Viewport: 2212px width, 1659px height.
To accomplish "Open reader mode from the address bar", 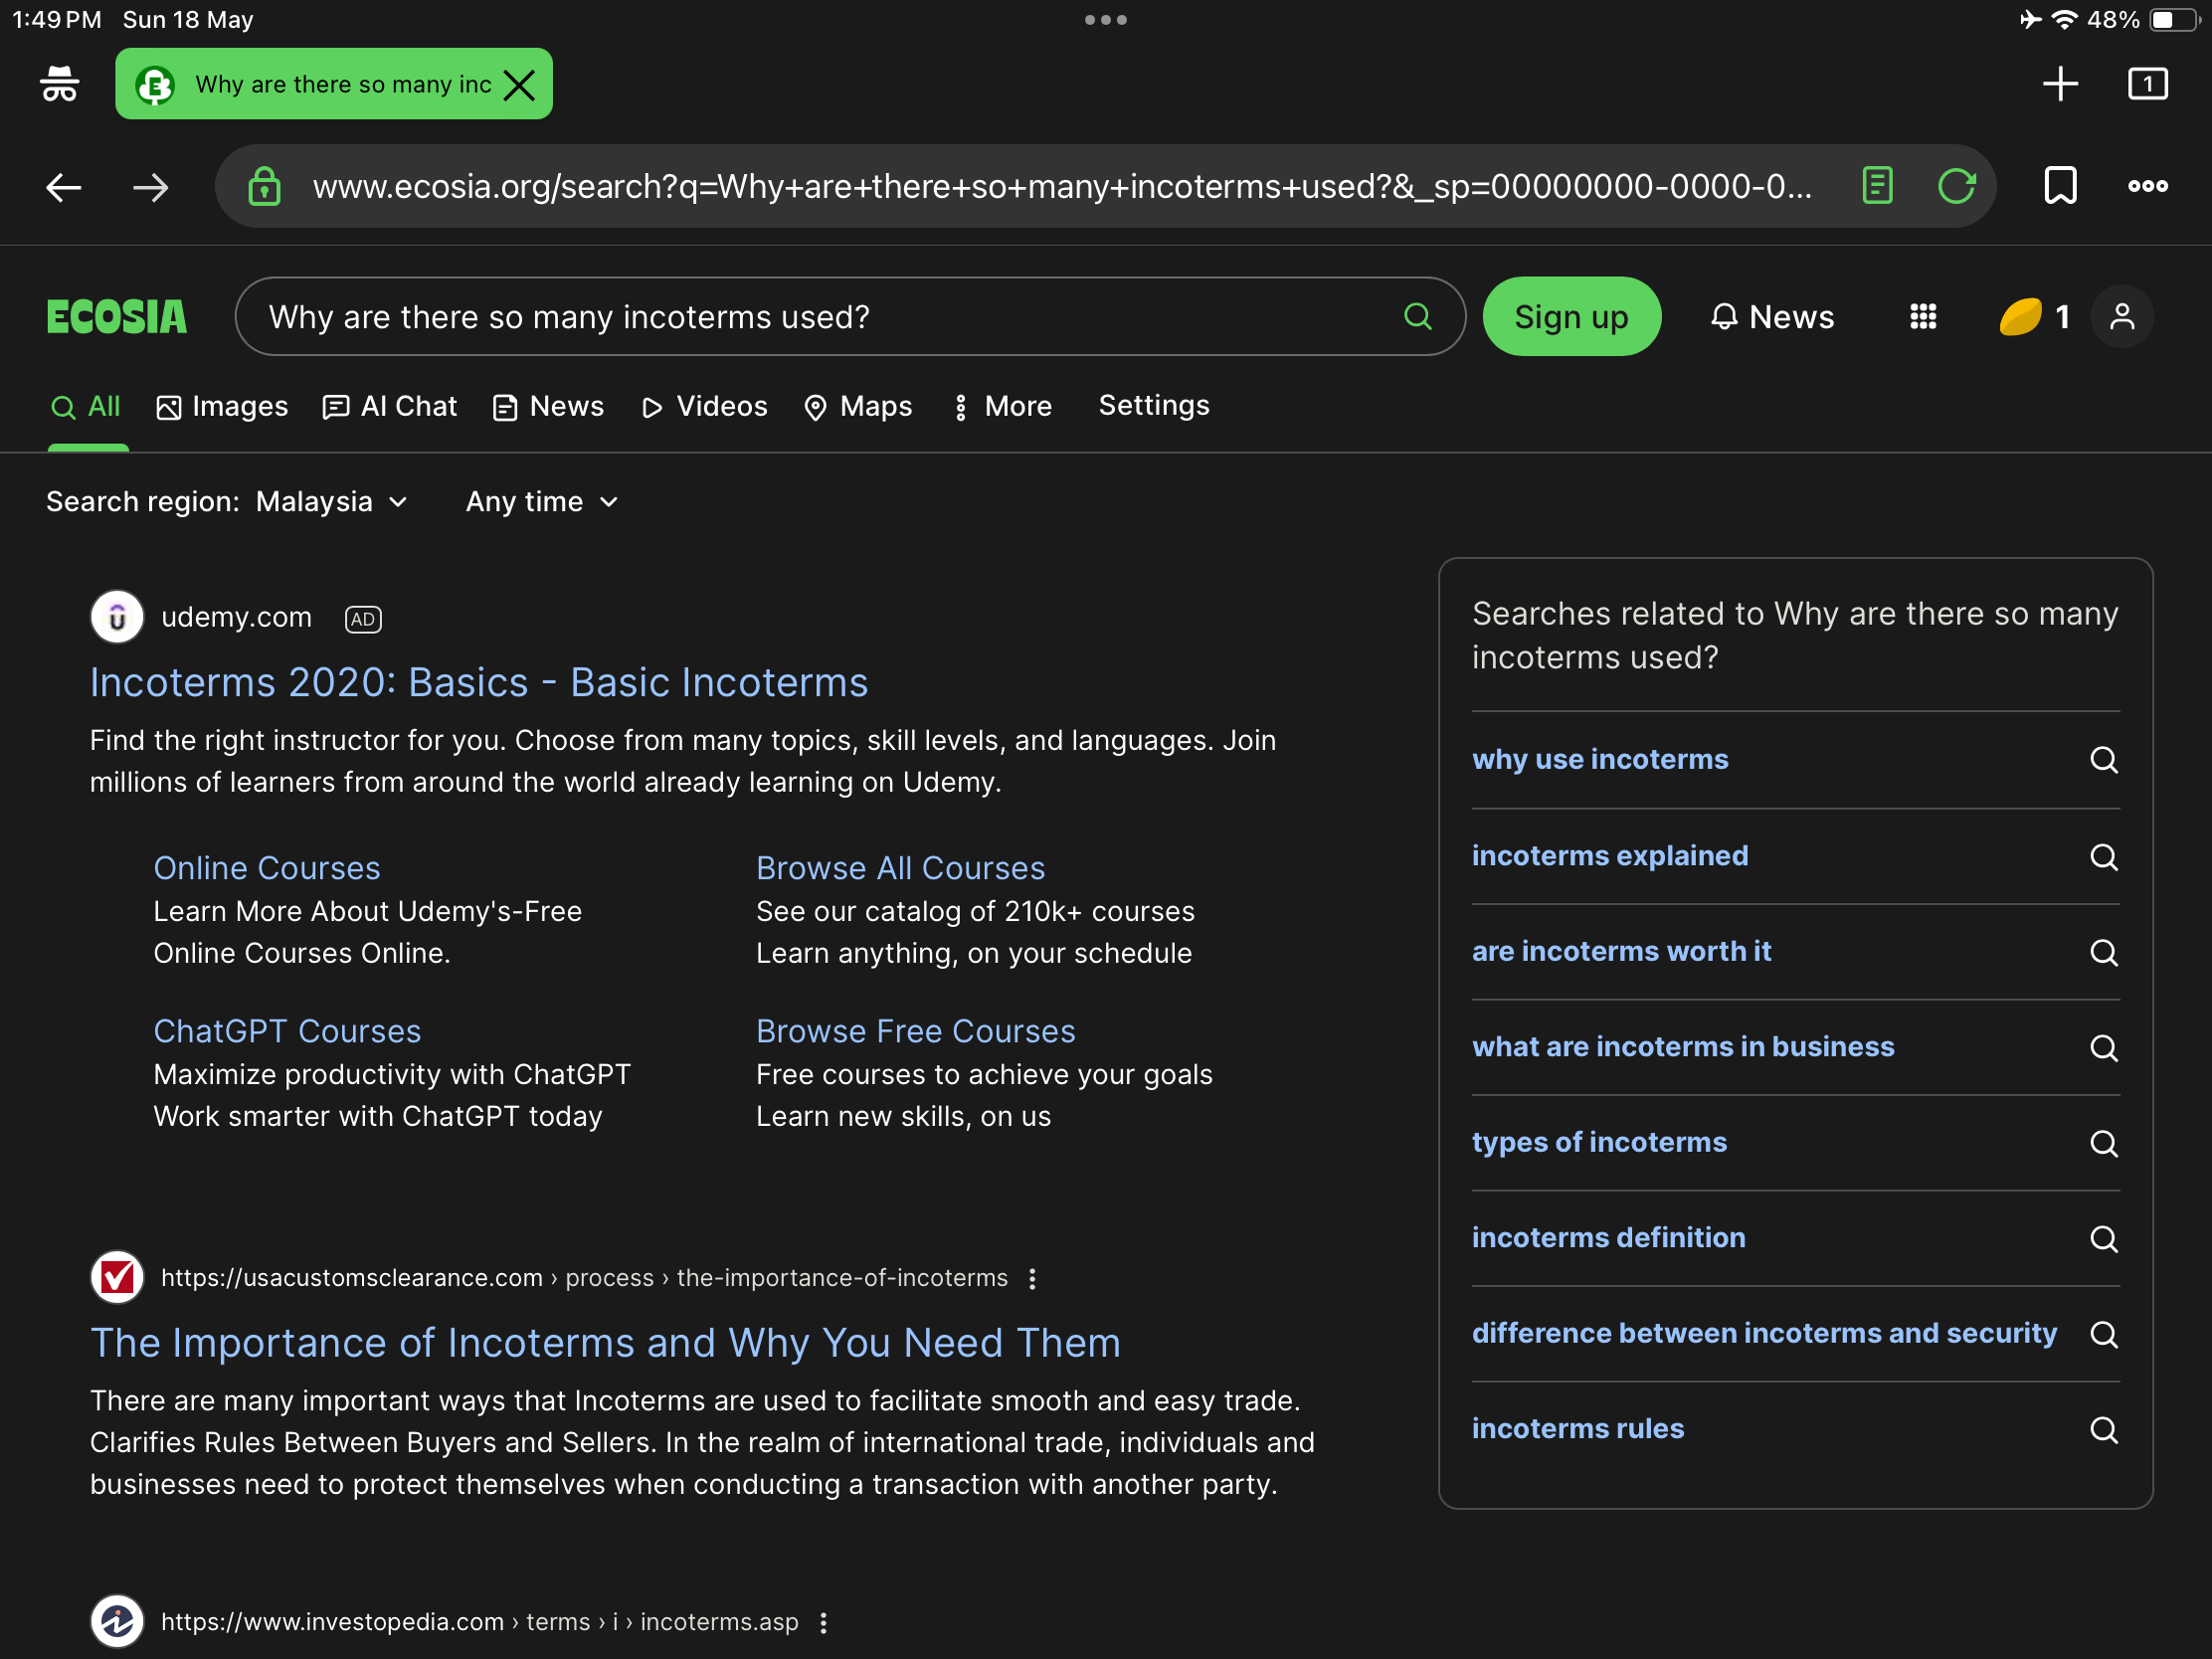I will pyautogui.click(x=1877, y=186).
